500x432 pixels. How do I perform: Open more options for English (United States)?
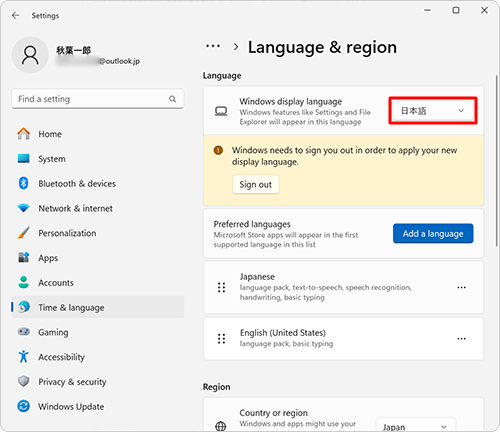[x=461, y=339]
